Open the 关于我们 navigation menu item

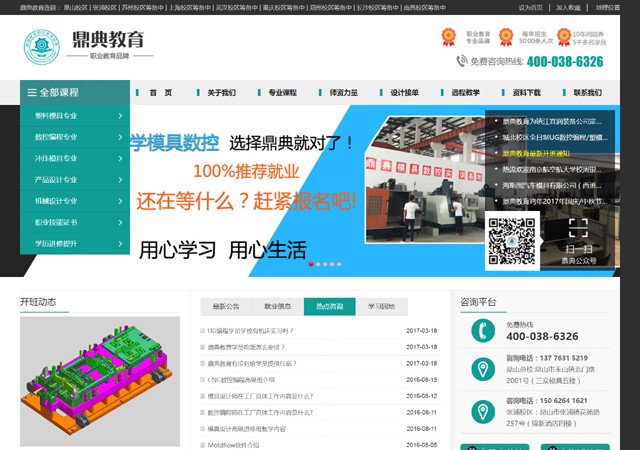(222, 93)
